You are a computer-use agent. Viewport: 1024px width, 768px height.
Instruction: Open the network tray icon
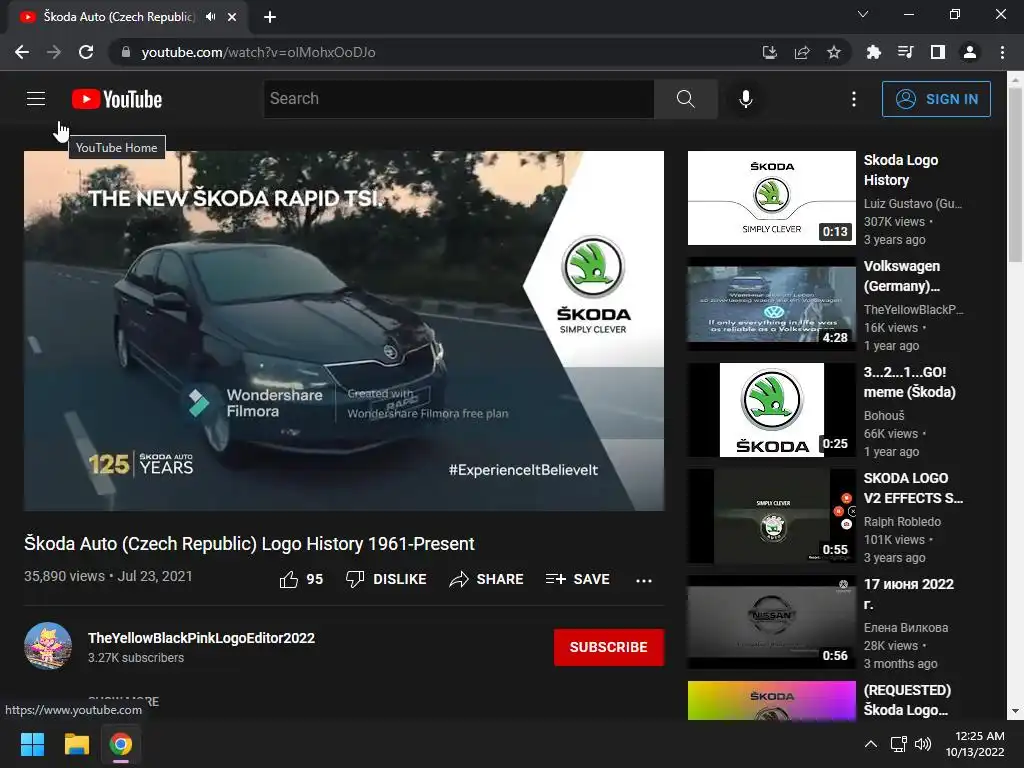899,744
